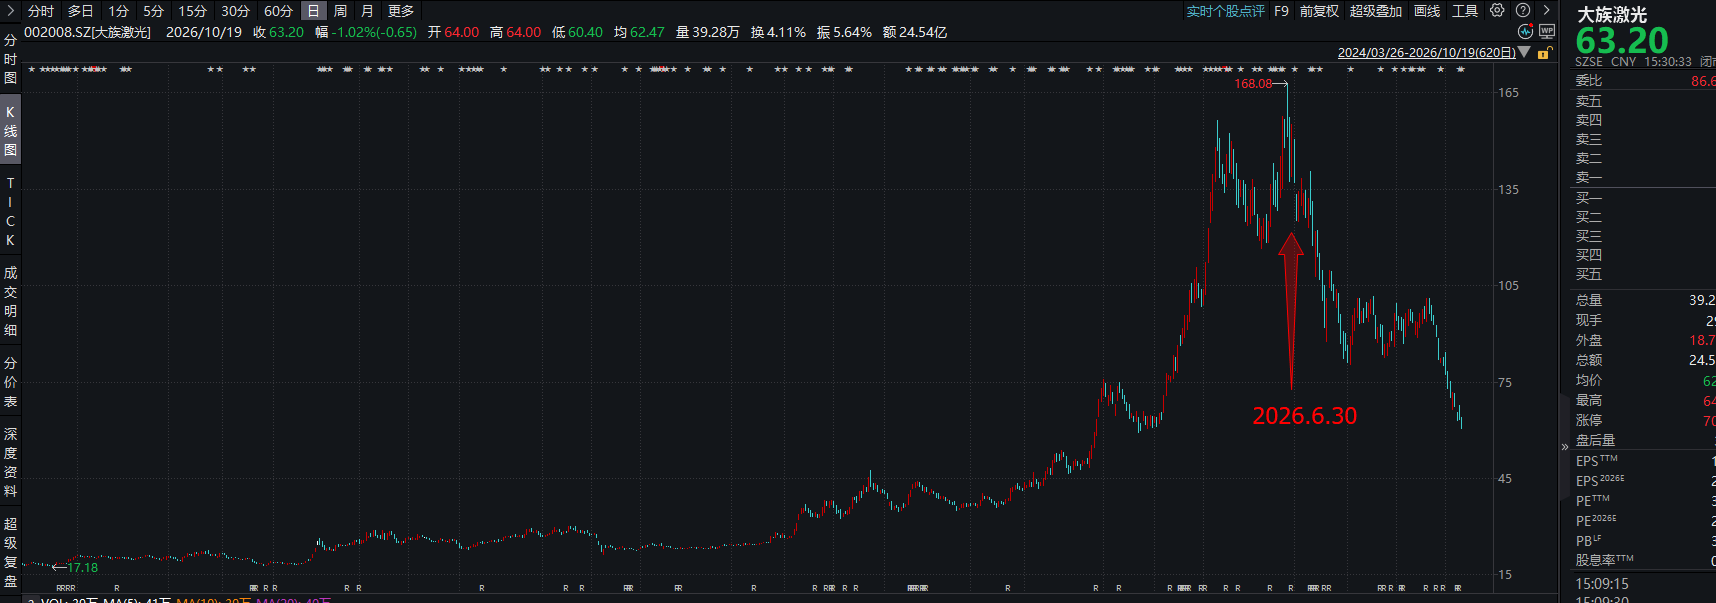Open 分价表 price distribution in sidebar
This screenshot has width=1716, height=603.
10,382
